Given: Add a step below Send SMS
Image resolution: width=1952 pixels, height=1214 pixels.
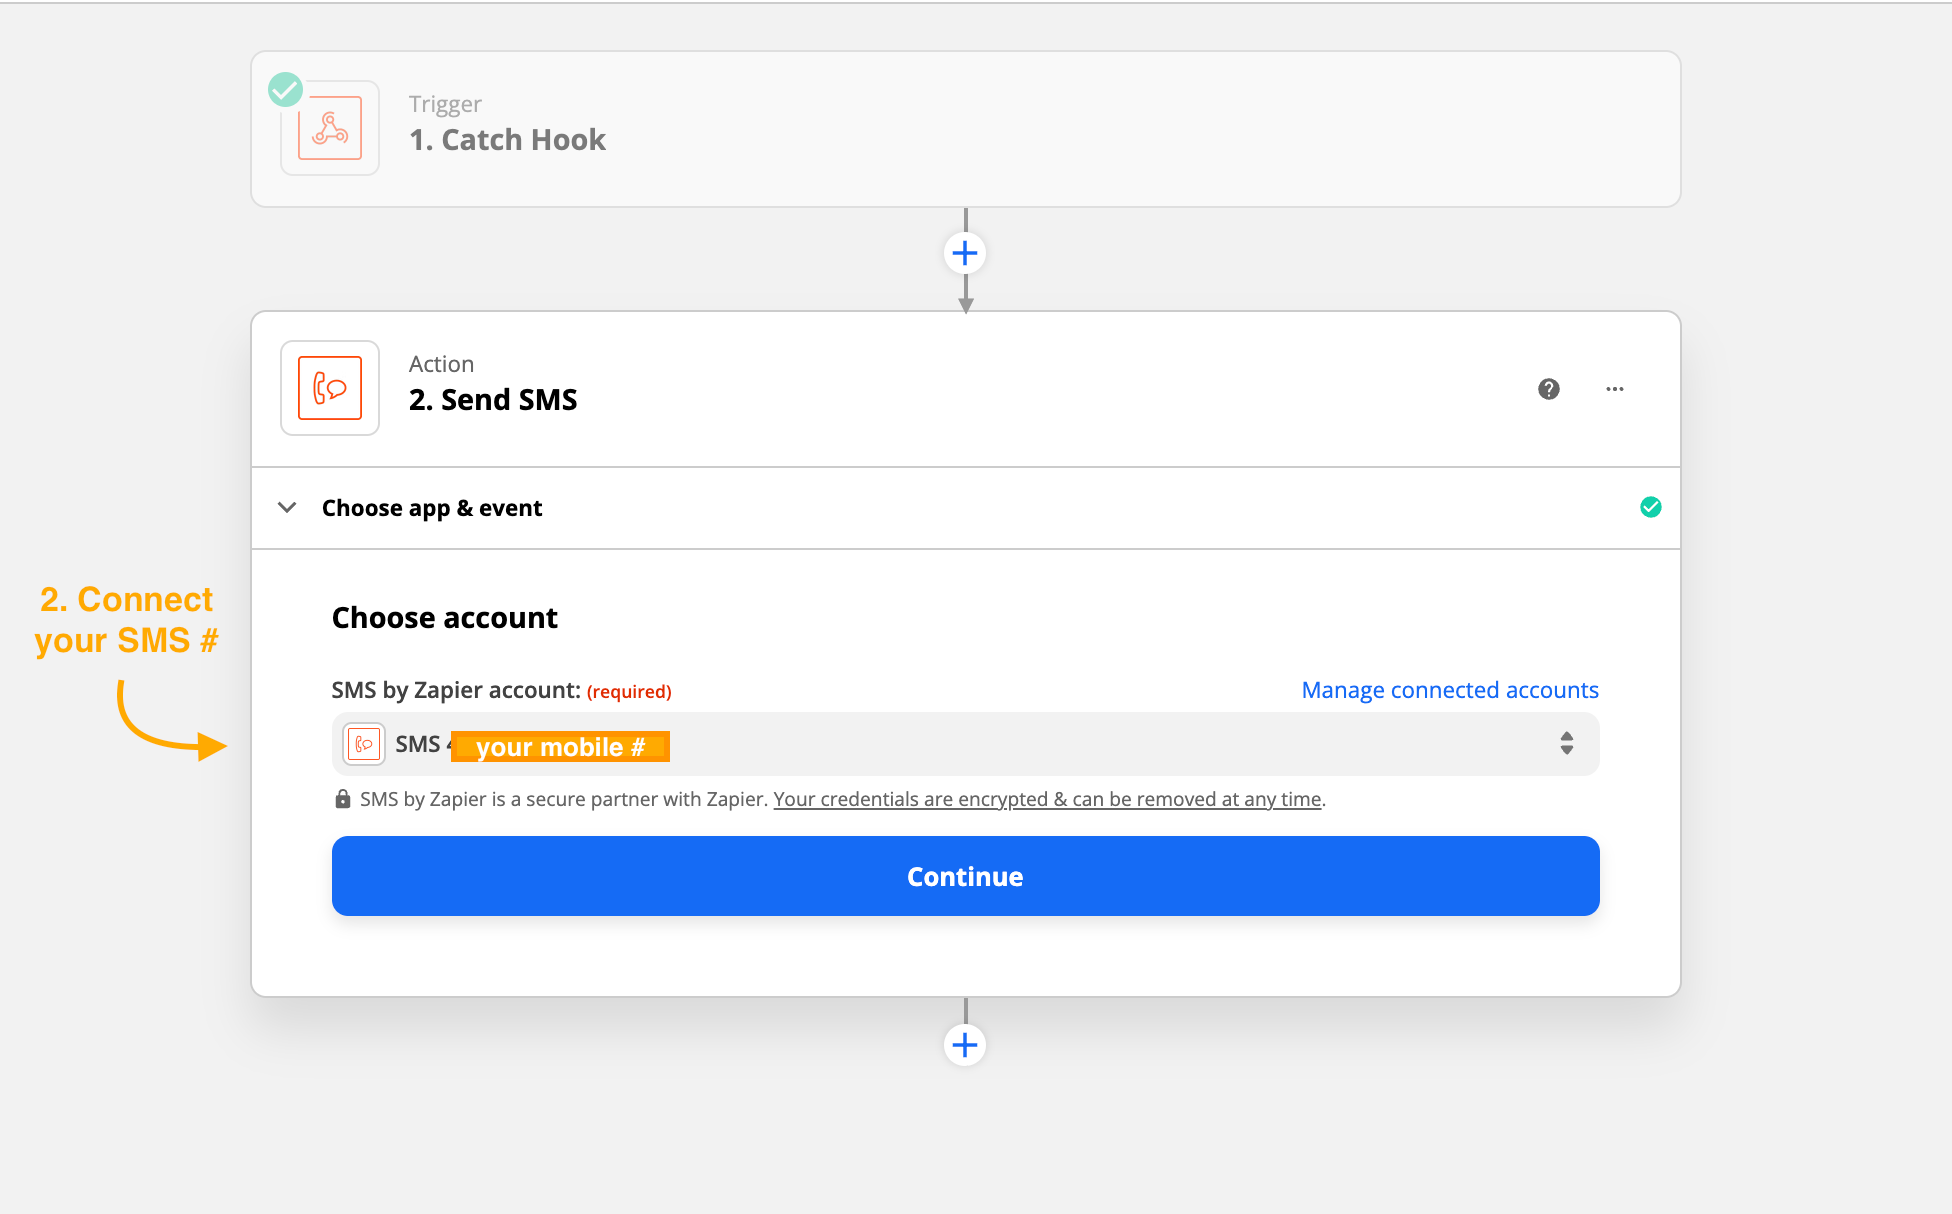Looking at the screenshot, I should coord(965,1046).
